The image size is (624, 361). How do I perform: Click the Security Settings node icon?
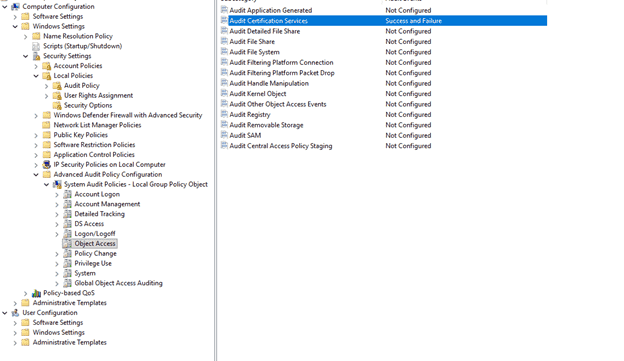pos(36,56)
